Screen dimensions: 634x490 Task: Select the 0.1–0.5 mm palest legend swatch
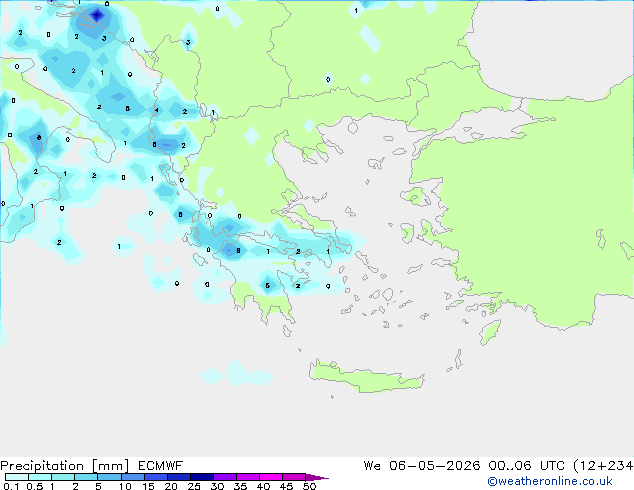pyautogui.click(x=17, y=477)
